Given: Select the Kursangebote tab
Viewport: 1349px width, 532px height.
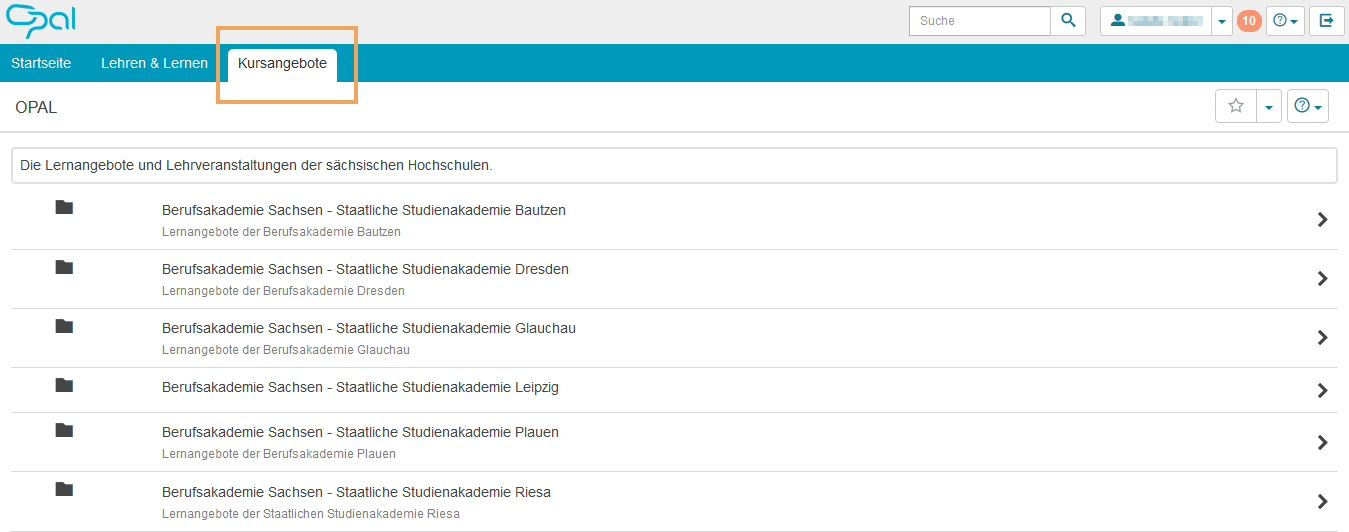Looking at the screenshot, I should pyautogui.click(x=282, y=63).
